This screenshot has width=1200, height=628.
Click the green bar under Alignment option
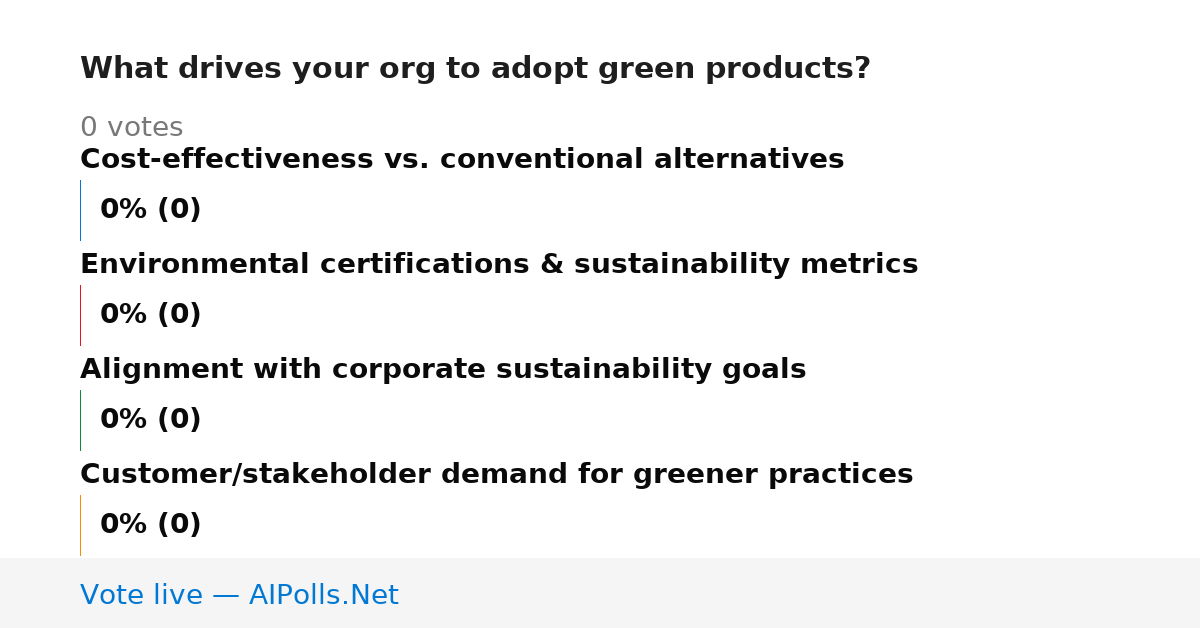coord(80,420)
